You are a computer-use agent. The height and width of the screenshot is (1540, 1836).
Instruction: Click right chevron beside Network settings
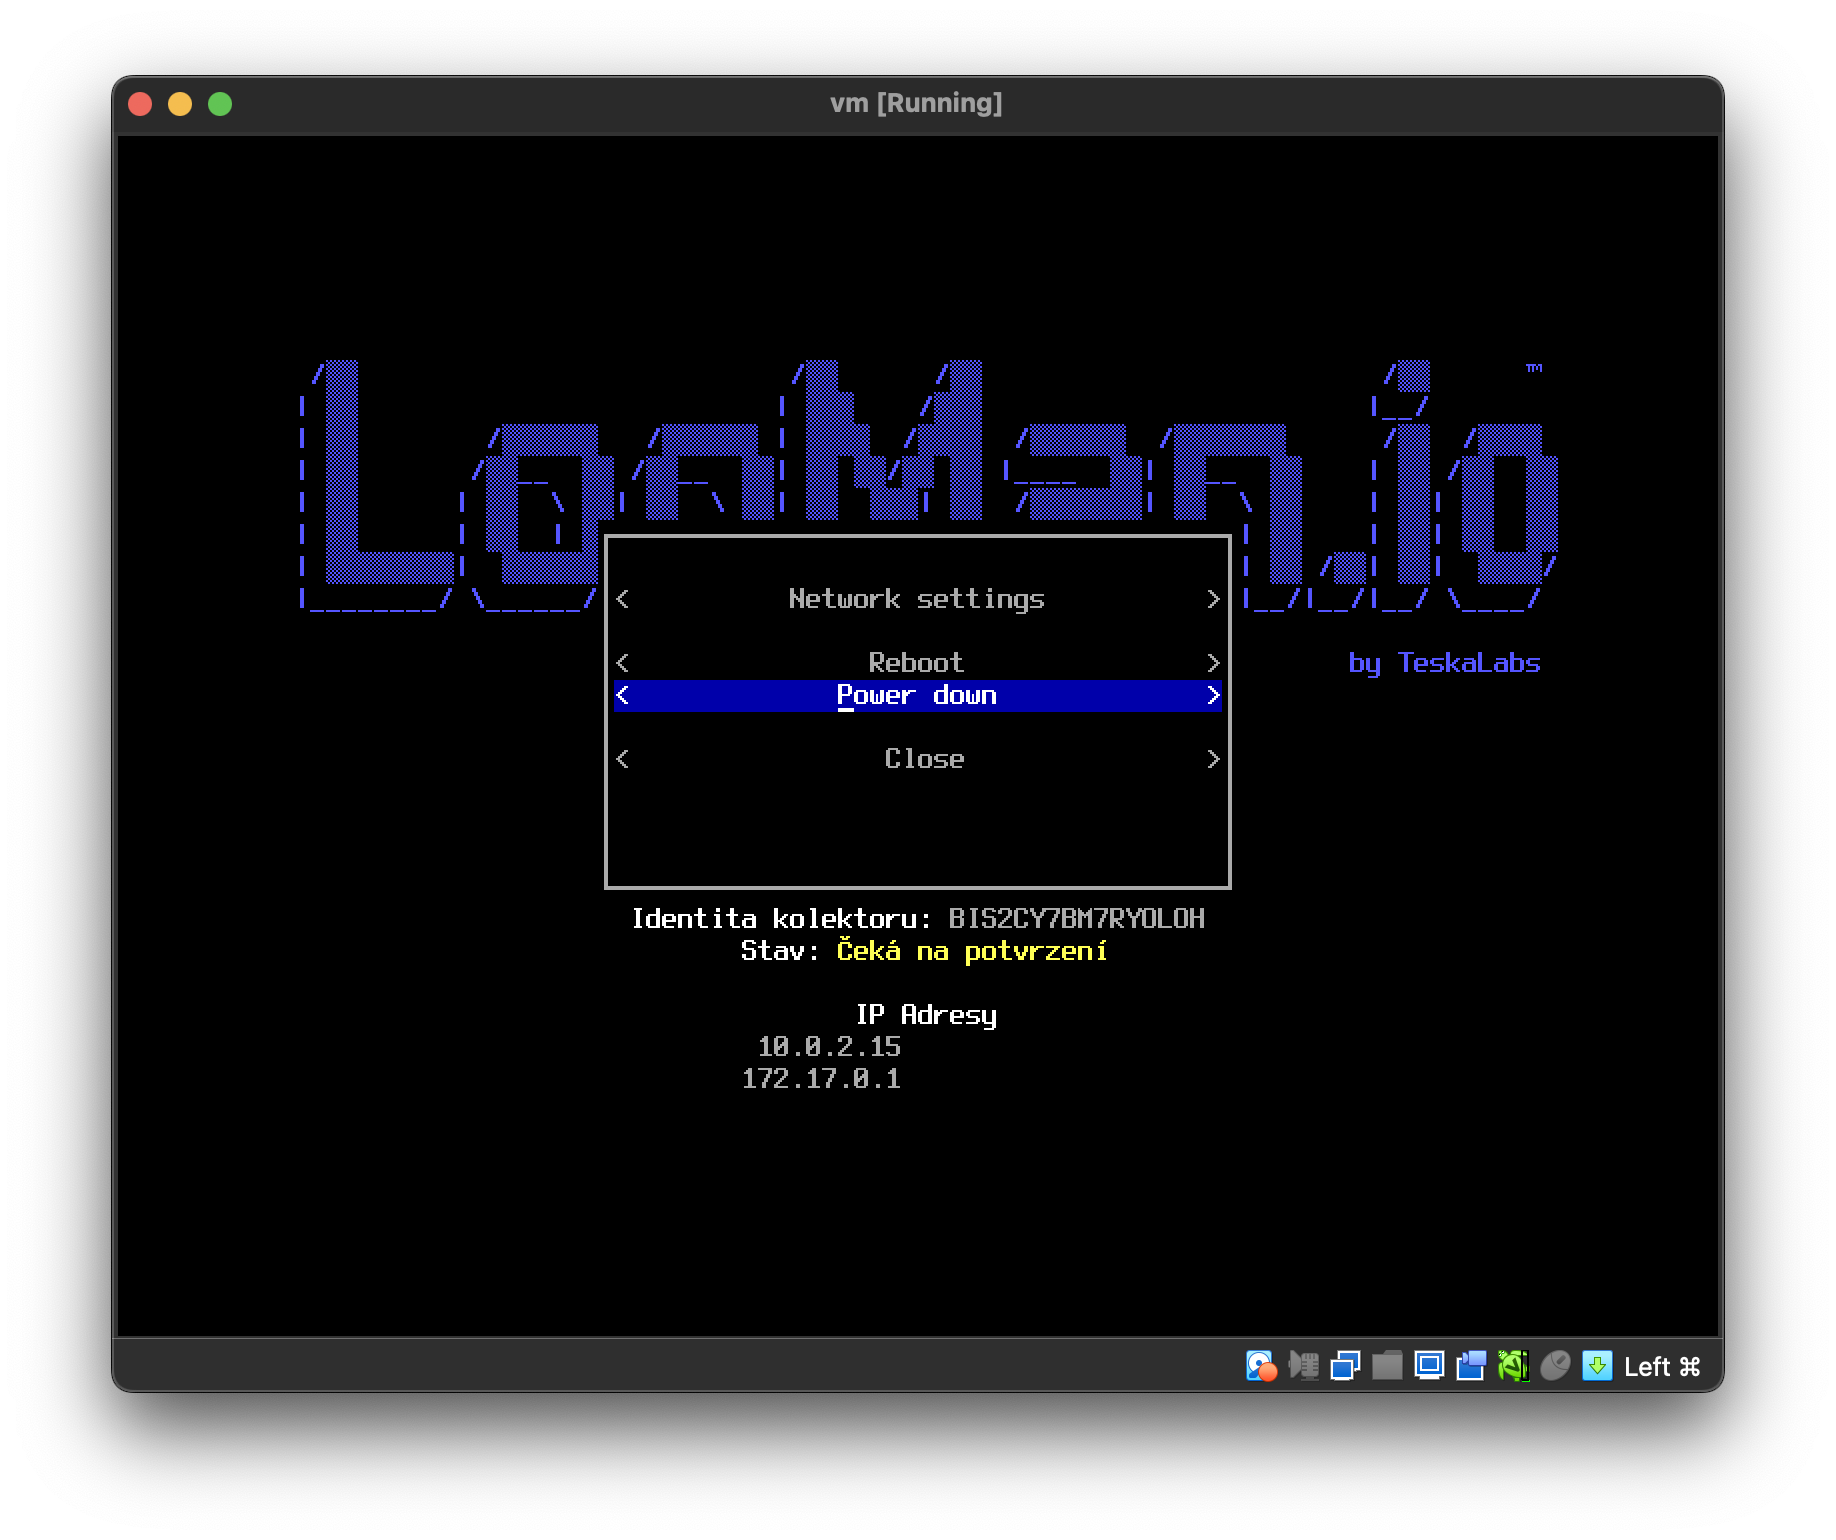1213,599
